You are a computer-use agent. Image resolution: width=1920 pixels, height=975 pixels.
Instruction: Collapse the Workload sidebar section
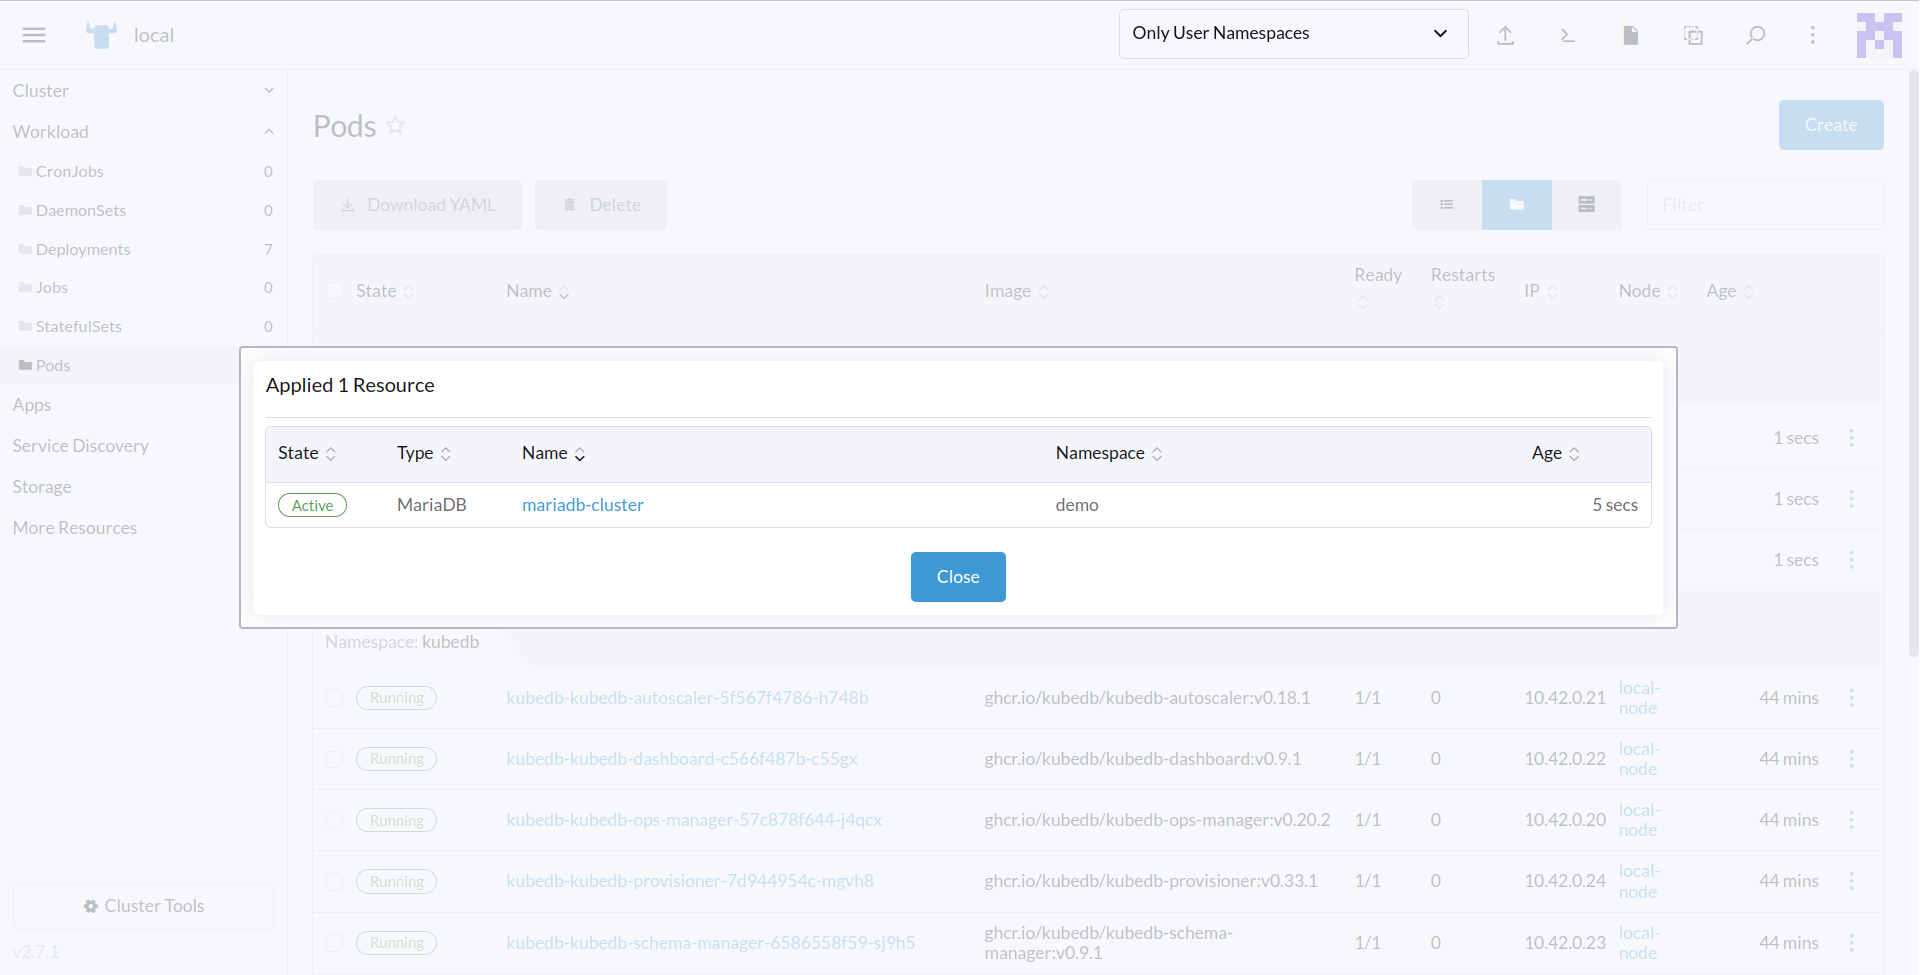140,132
